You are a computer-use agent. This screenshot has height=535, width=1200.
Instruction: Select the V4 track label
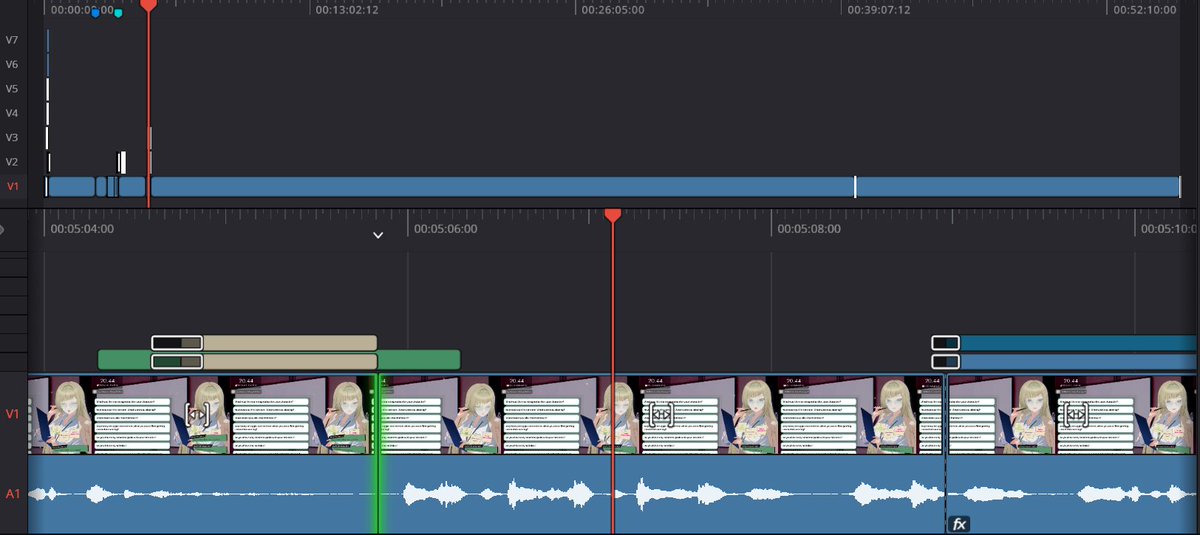[12, 113]
